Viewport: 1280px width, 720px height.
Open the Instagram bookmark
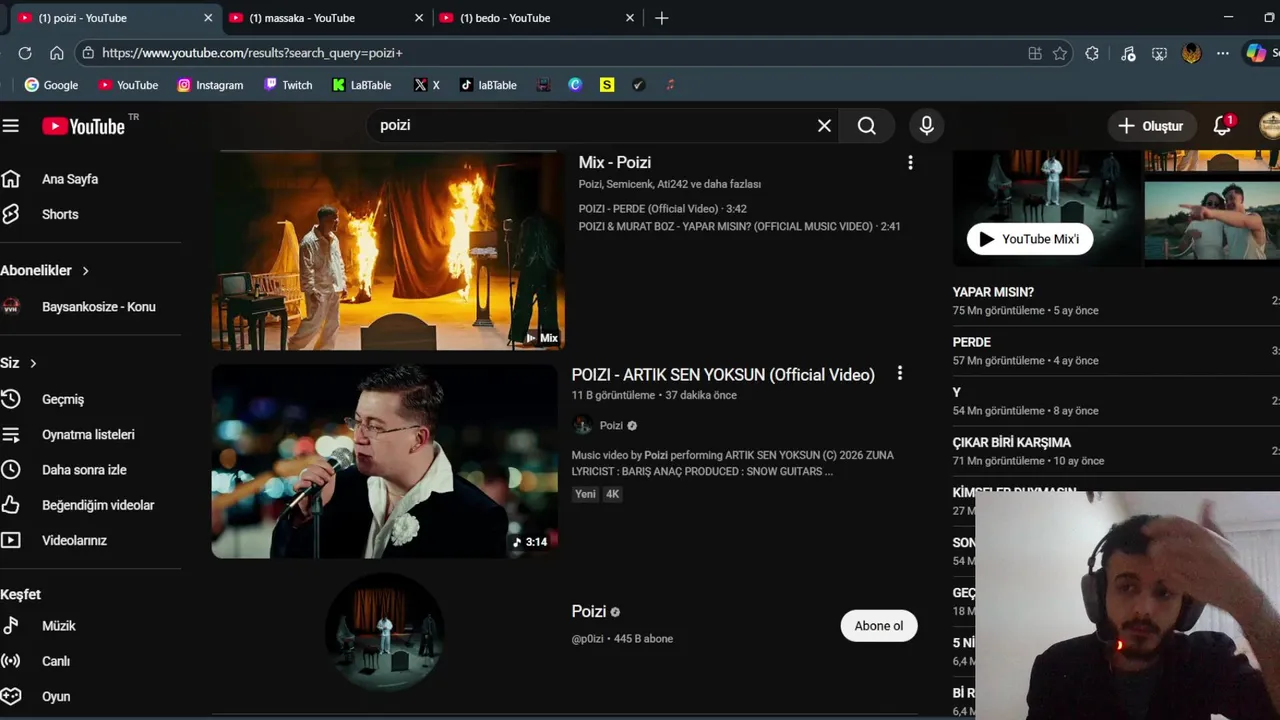(210, 85)
